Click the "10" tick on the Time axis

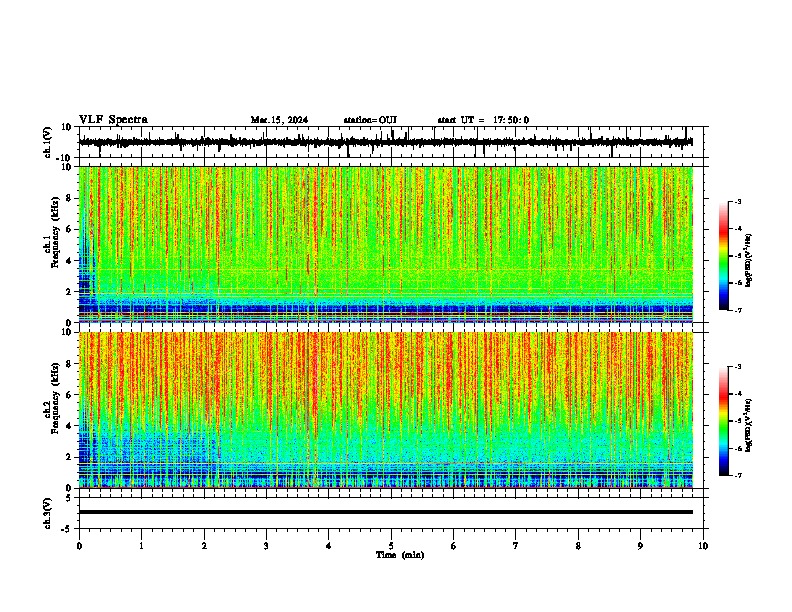(x=703, y=546)
